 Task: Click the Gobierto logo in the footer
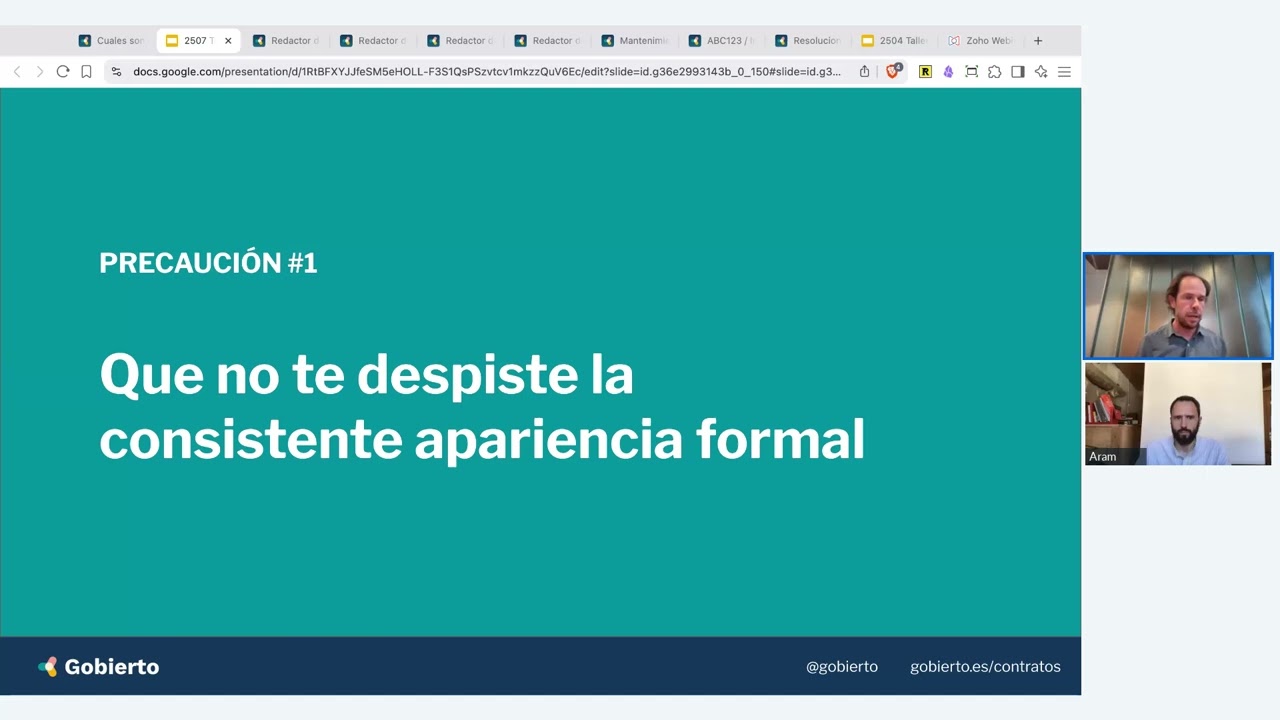99,667
